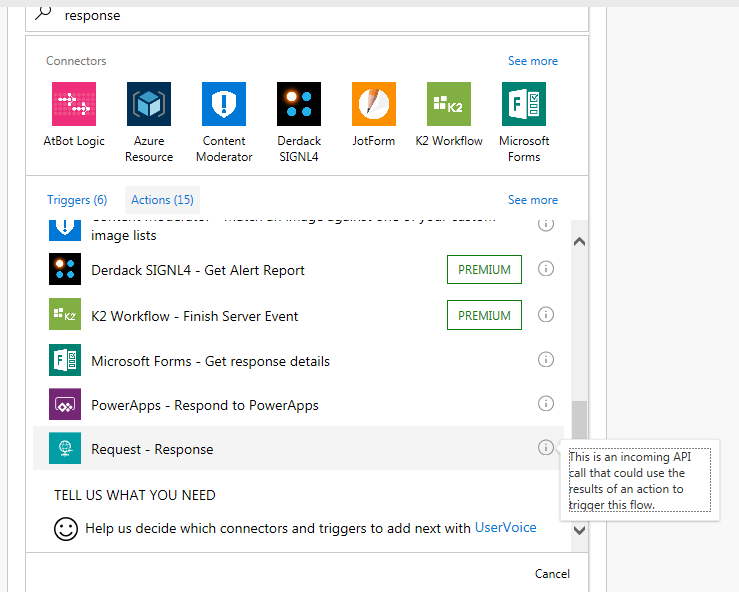Show info for Respond to PowerApps
The height and width of the screenshot is (601, 739).
546,403
